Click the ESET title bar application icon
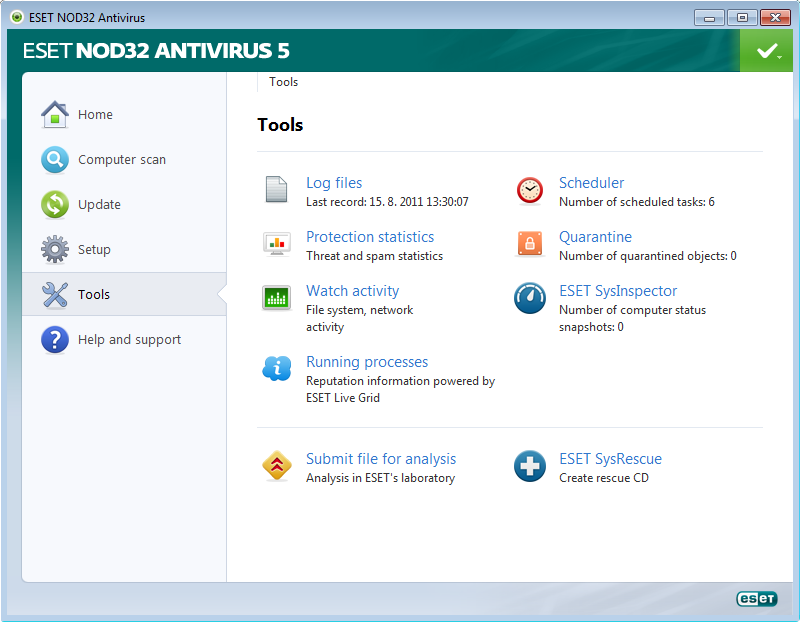Image resolution: width=800 pixels, height=622 pixels. point(17,17)
